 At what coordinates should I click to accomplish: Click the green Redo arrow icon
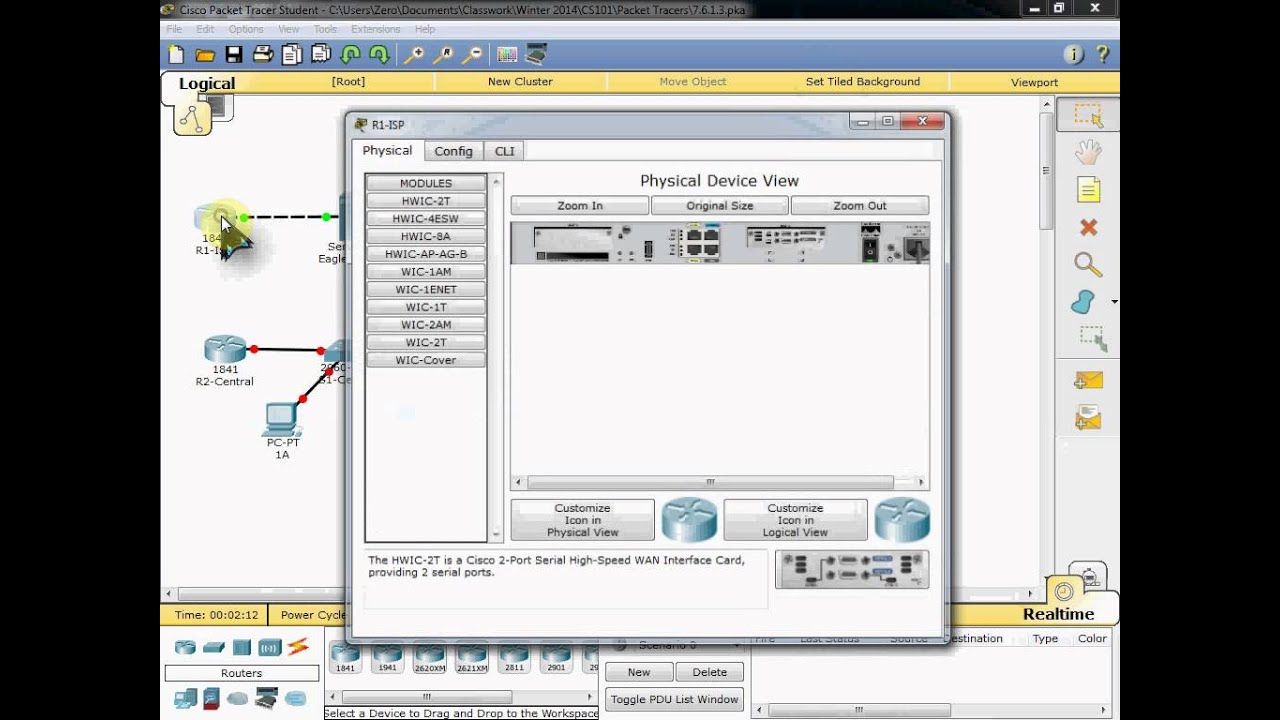point(379,55)
